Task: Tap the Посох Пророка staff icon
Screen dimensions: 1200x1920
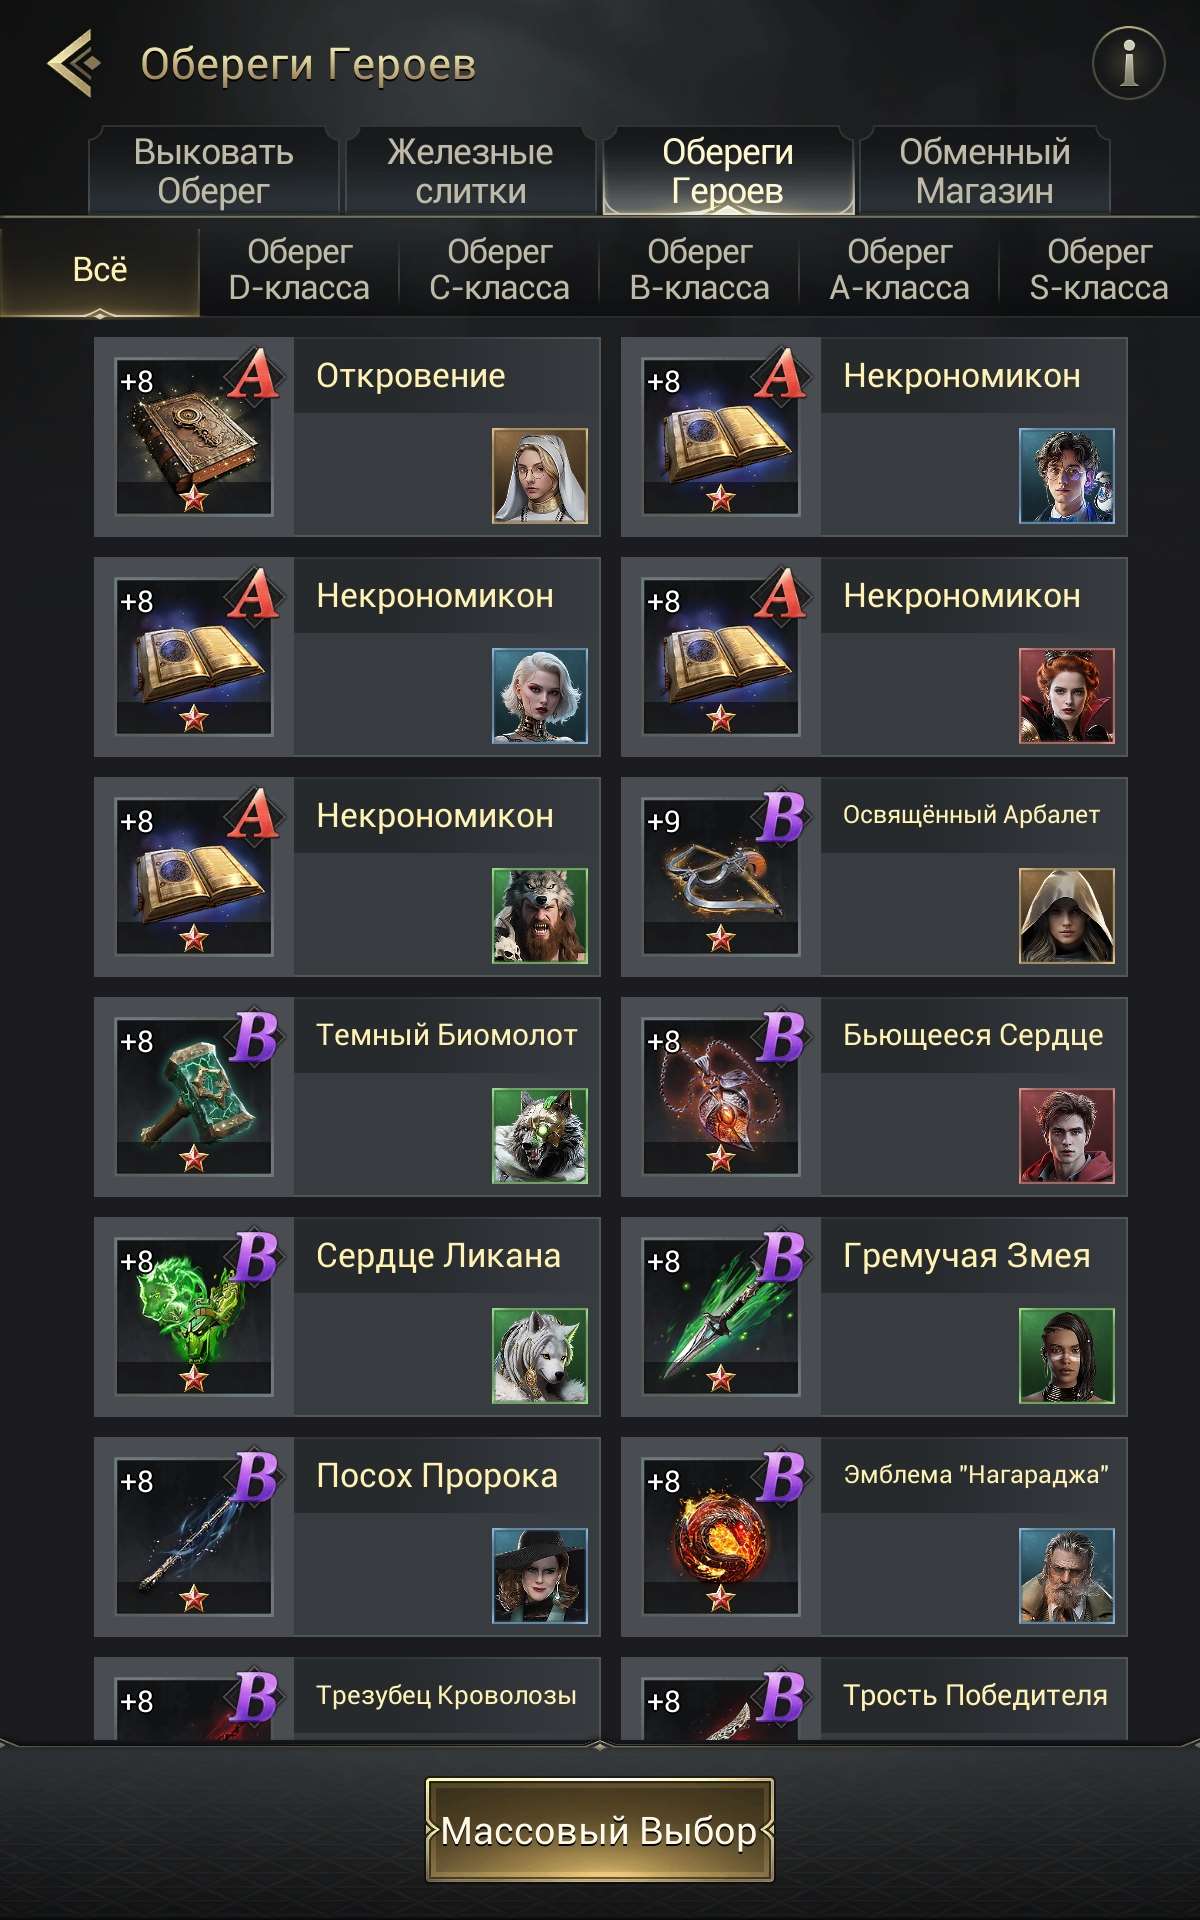Action: [194, 1537]
